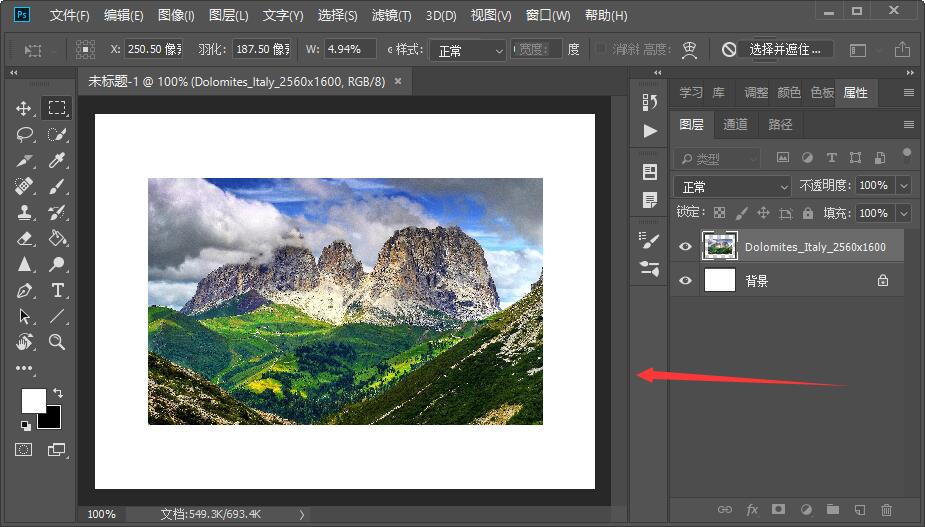Open the History panel icon
The image size is (925, 527).
point(650,102)
